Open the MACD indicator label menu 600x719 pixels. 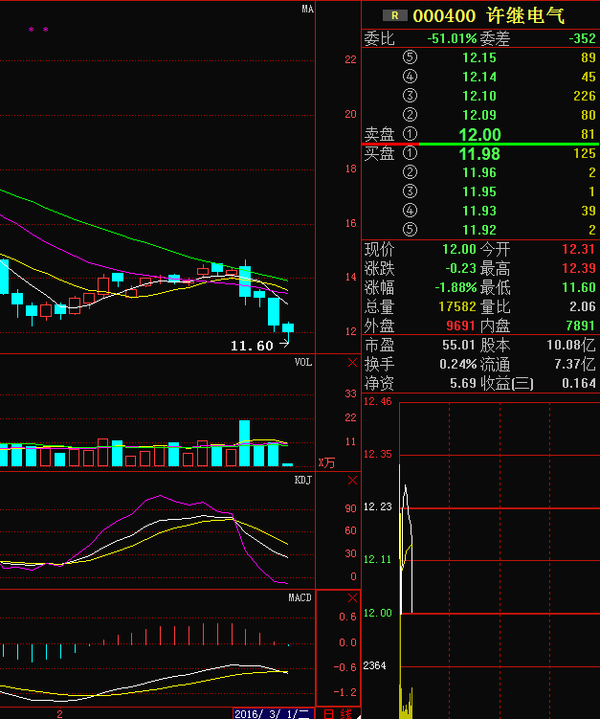(x=301, y=598)
